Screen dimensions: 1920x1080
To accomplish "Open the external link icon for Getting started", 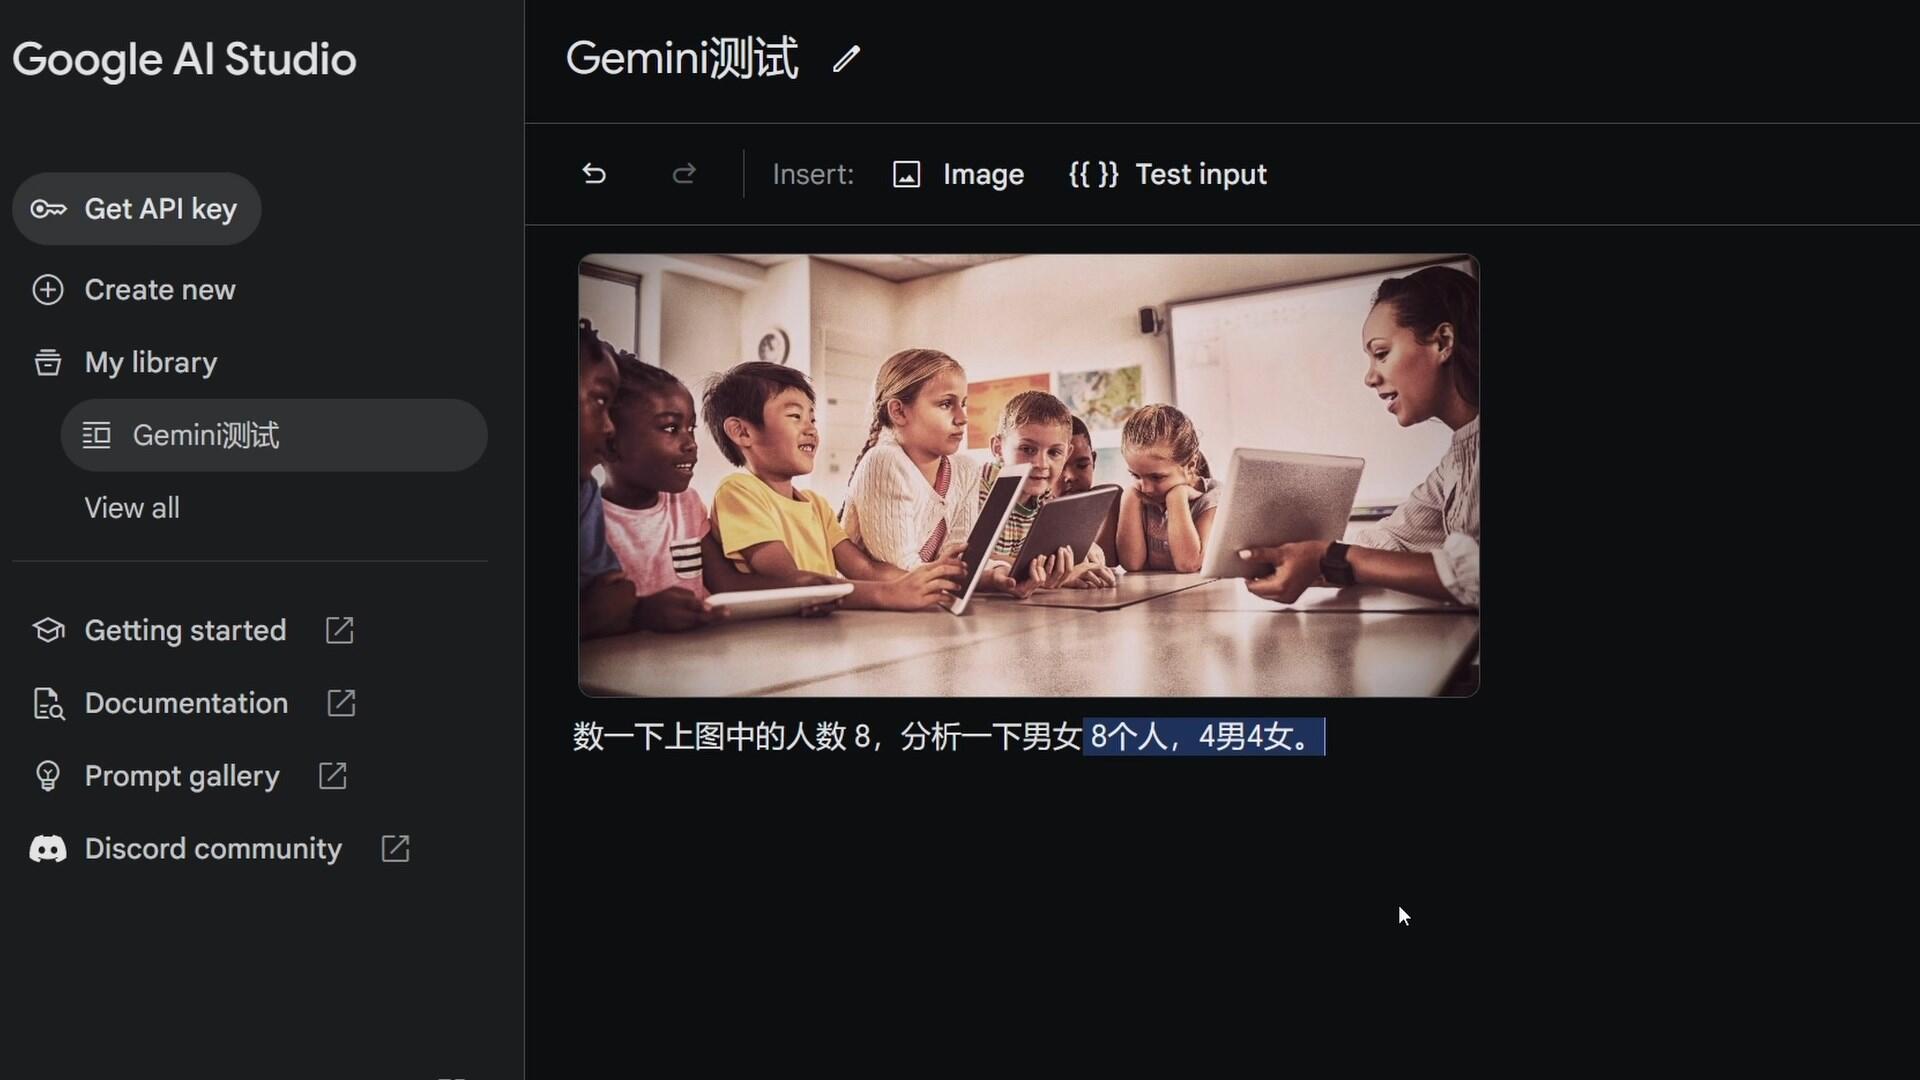I will click(x=340, y=630).
